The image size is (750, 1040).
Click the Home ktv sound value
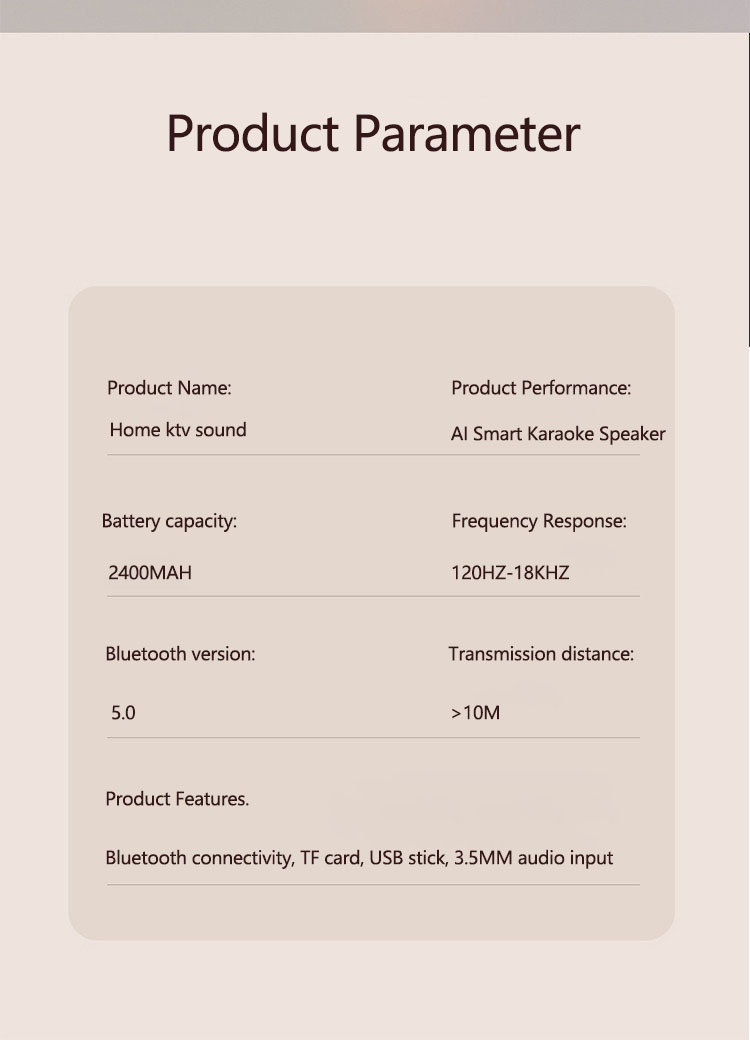tap(178, 430)
